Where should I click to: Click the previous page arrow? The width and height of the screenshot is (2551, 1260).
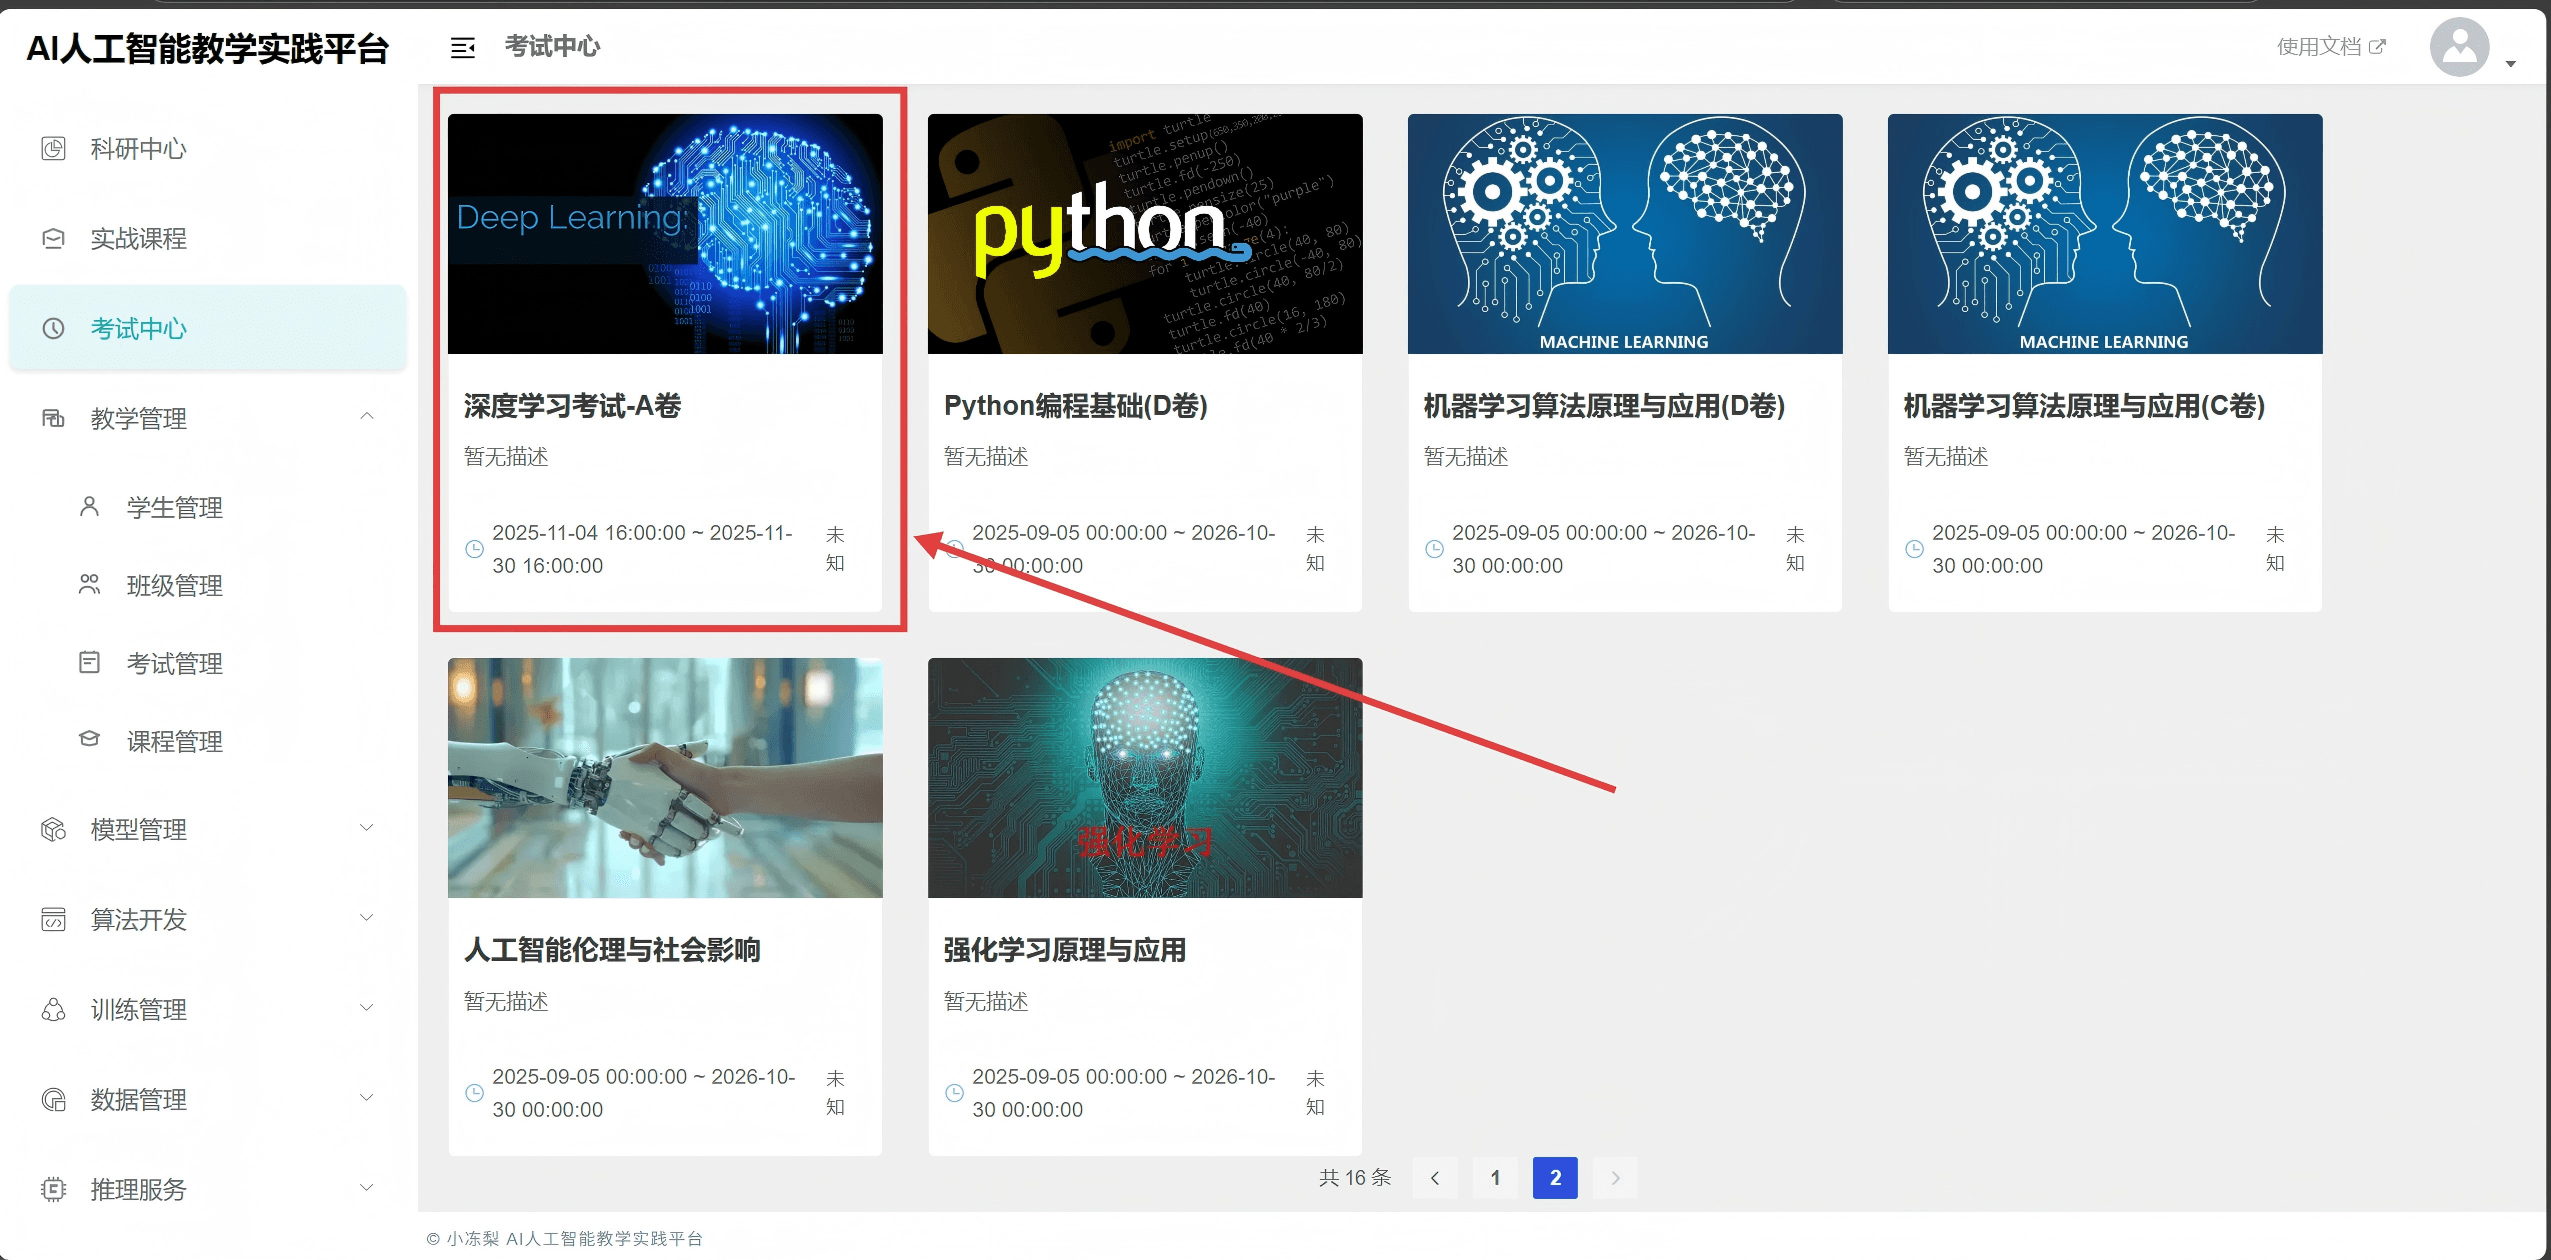(1435, 1178)
